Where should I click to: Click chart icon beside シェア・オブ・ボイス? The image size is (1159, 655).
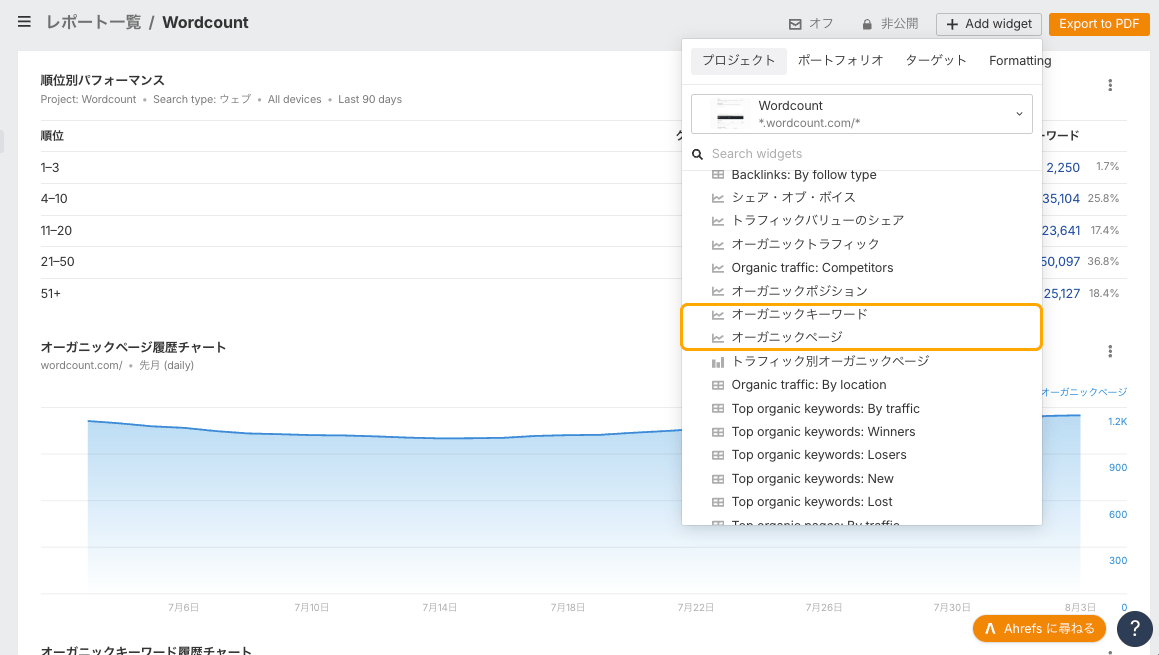click(717, 198)
